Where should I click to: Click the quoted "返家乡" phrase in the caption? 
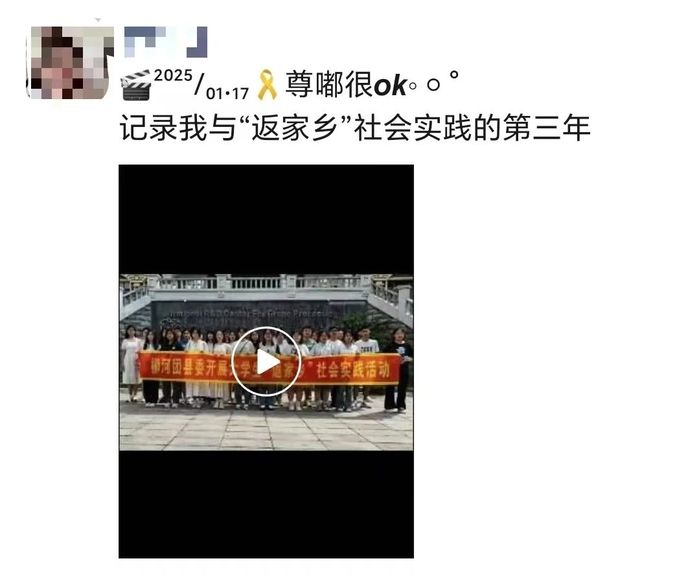pyautogui.click(x=296, y=128)
